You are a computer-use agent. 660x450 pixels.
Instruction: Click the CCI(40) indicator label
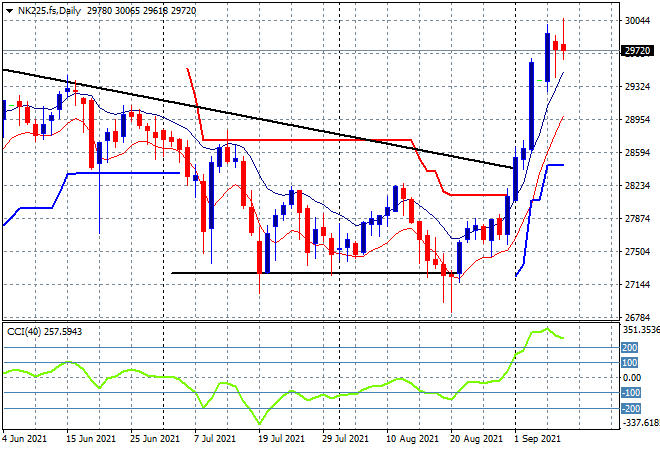(x=24, y=332)
